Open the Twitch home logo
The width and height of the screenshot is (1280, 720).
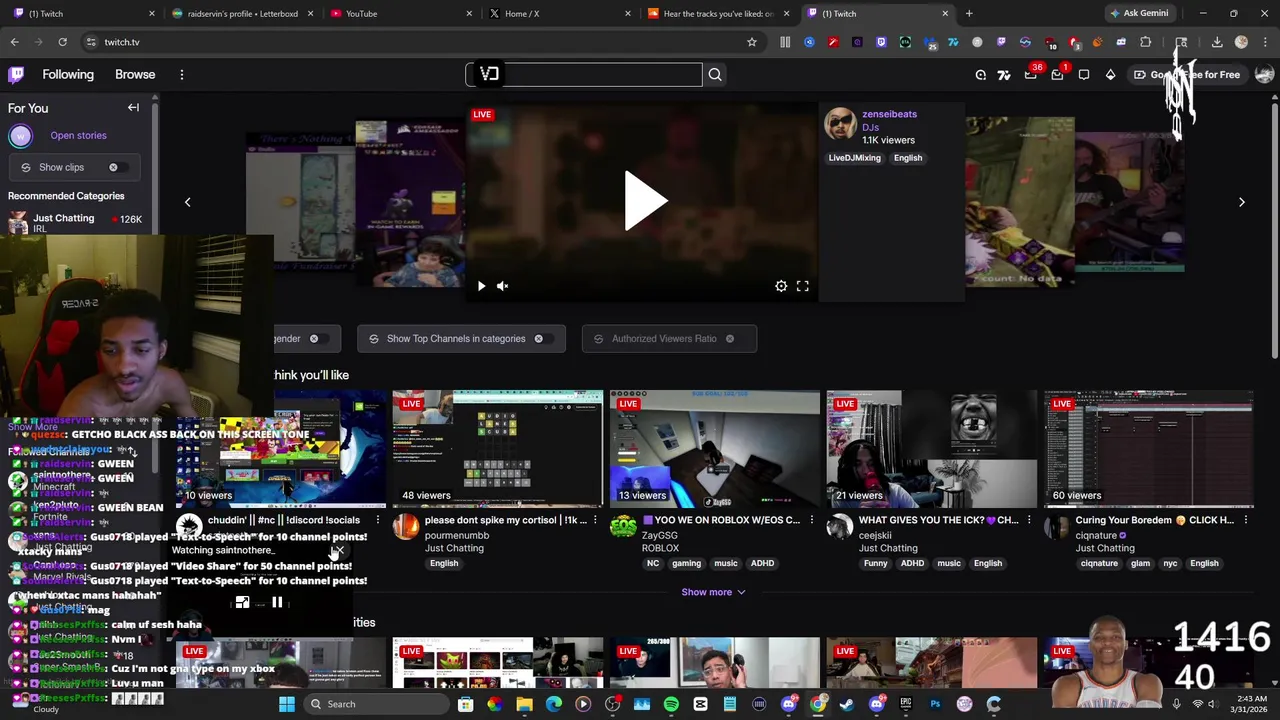point(17,75)
